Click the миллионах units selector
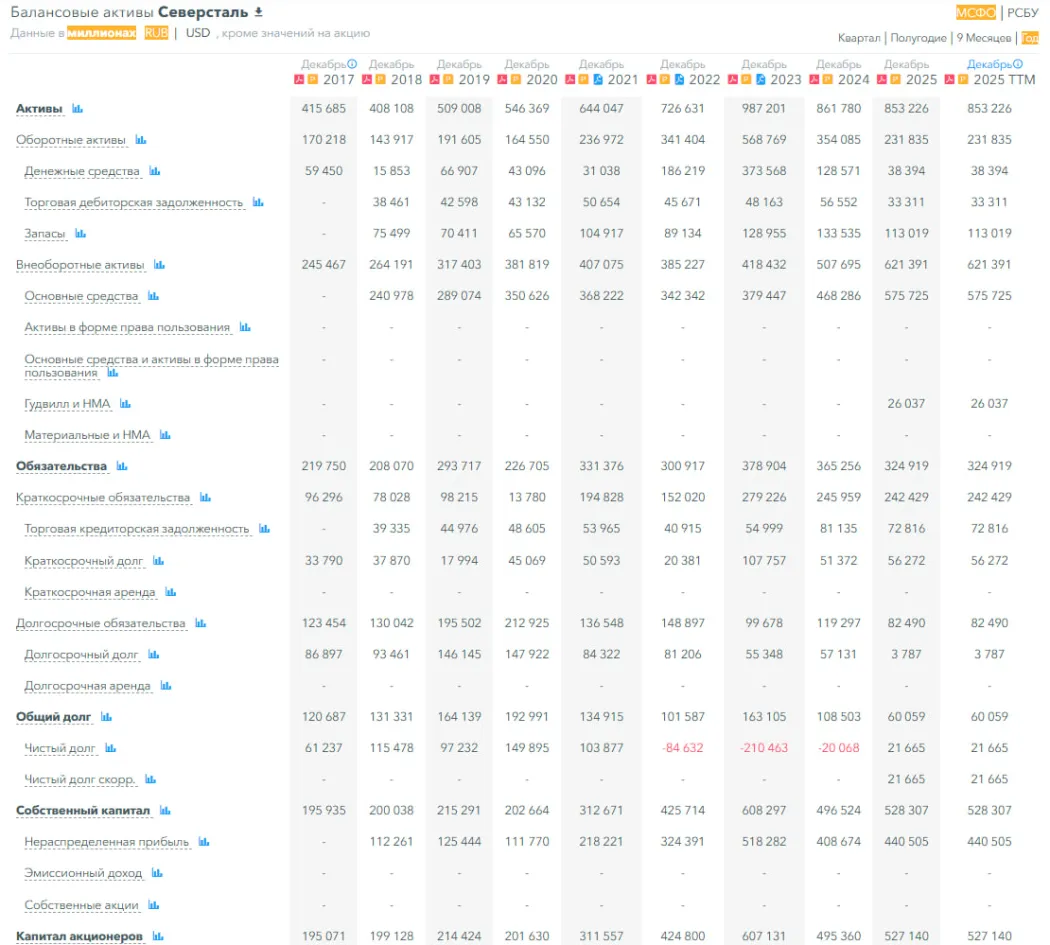Image resolution: width=1050 pixels, height=945 pixels. (101, 33)
